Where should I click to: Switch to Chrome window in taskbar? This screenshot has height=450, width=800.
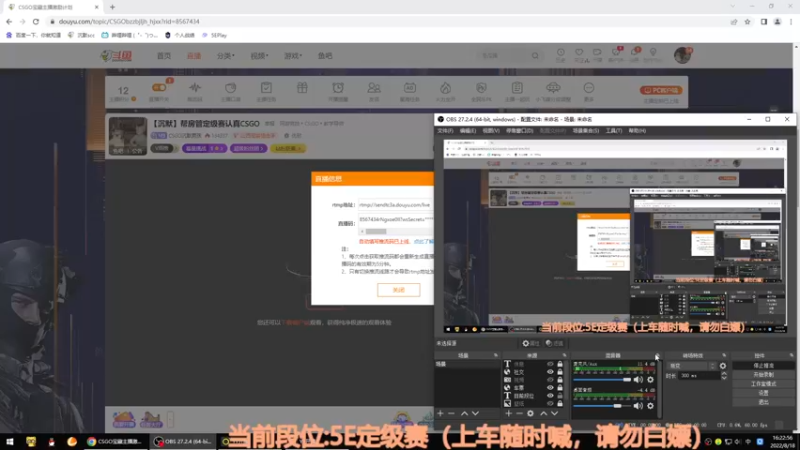pyautogui.click(x=115, y=441)
